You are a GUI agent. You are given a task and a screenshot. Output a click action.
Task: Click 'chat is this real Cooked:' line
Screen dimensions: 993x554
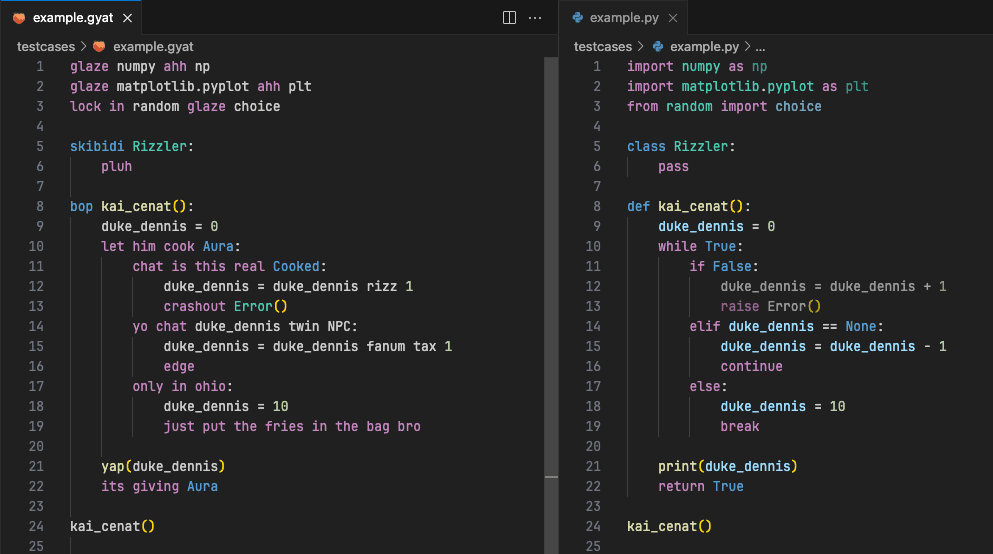point(229,267)
